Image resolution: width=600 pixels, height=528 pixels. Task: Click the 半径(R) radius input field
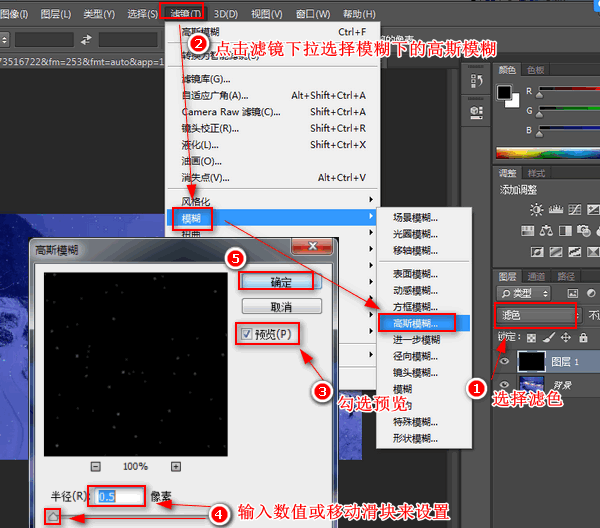click(x=119, y=496)
